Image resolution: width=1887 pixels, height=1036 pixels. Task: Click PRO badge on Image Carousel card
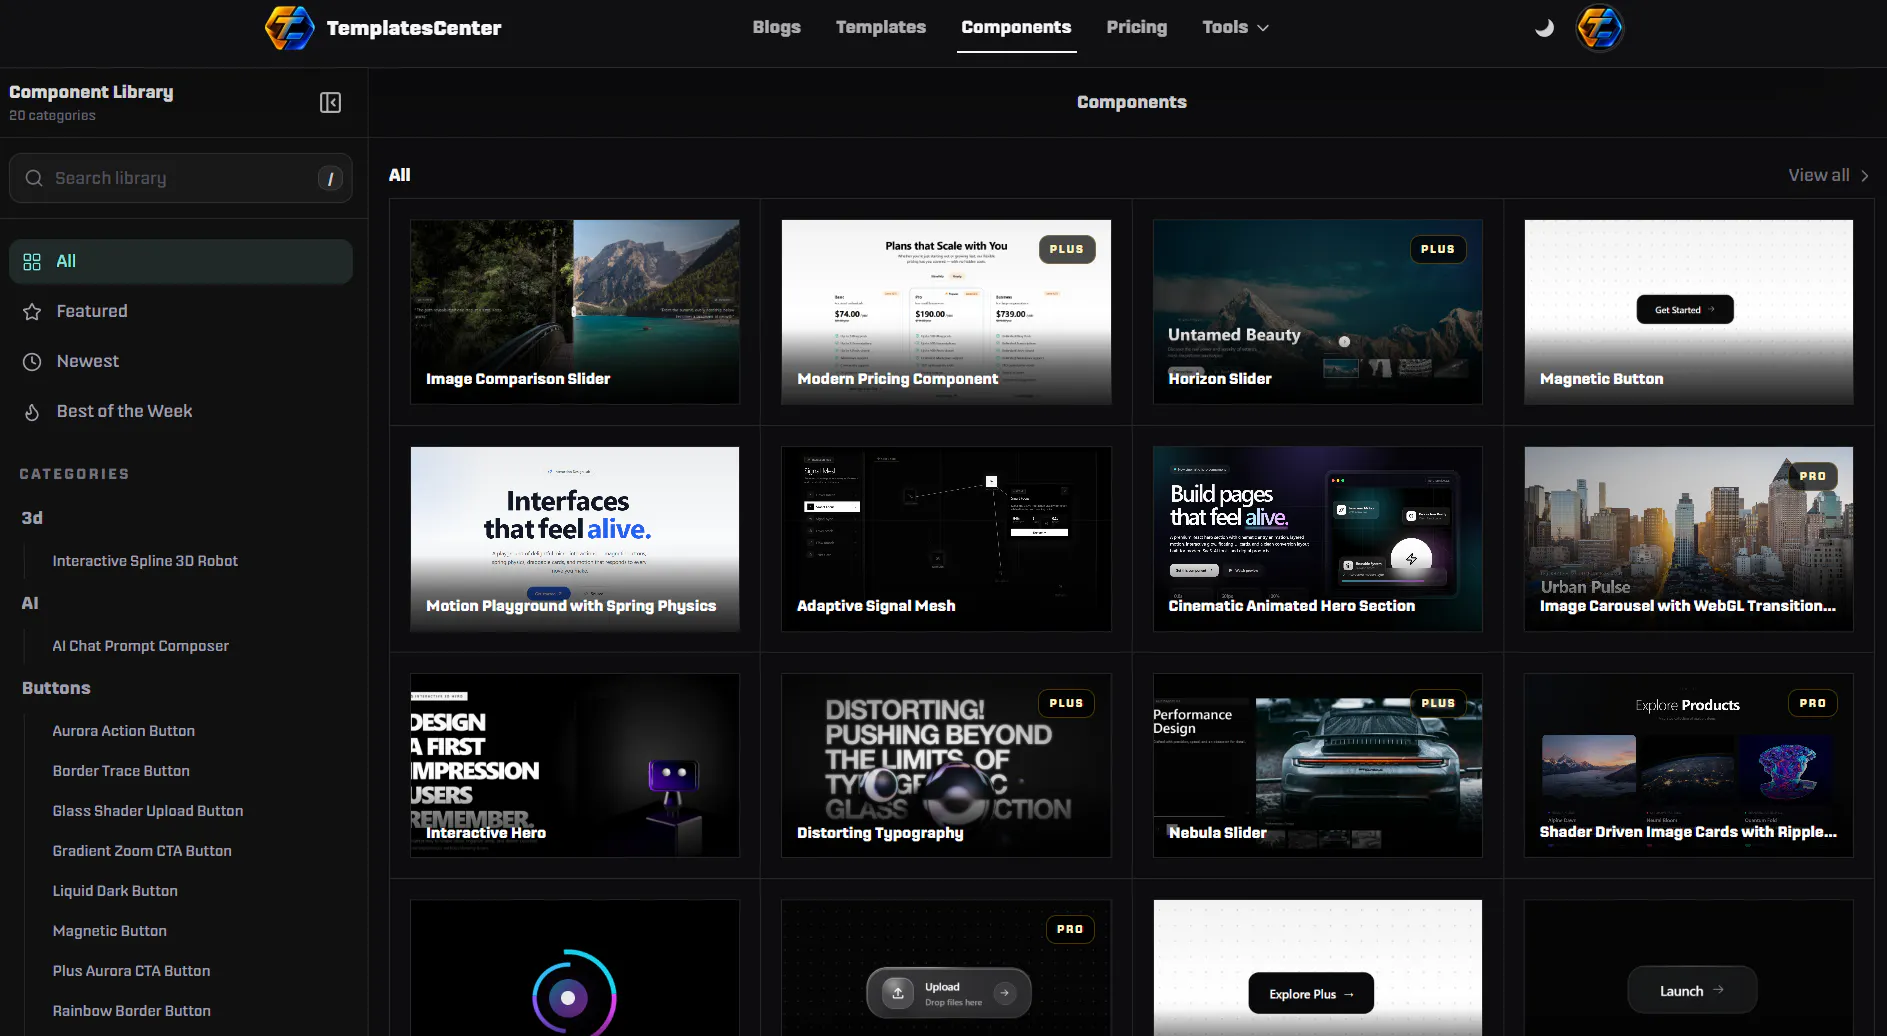pyautogui.click(x=1813, y=476)
